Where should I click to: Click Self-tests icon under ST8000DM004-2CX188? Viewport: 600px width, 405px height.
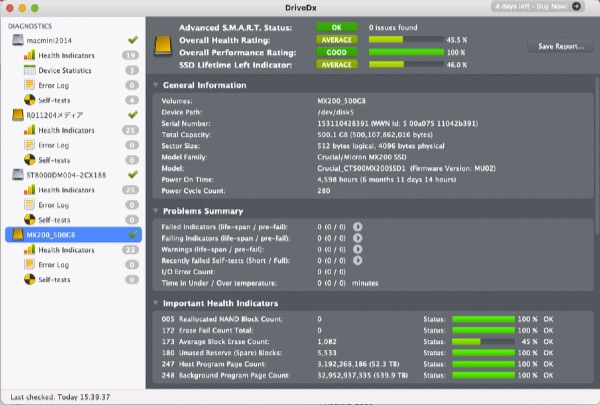coord(29,220)
